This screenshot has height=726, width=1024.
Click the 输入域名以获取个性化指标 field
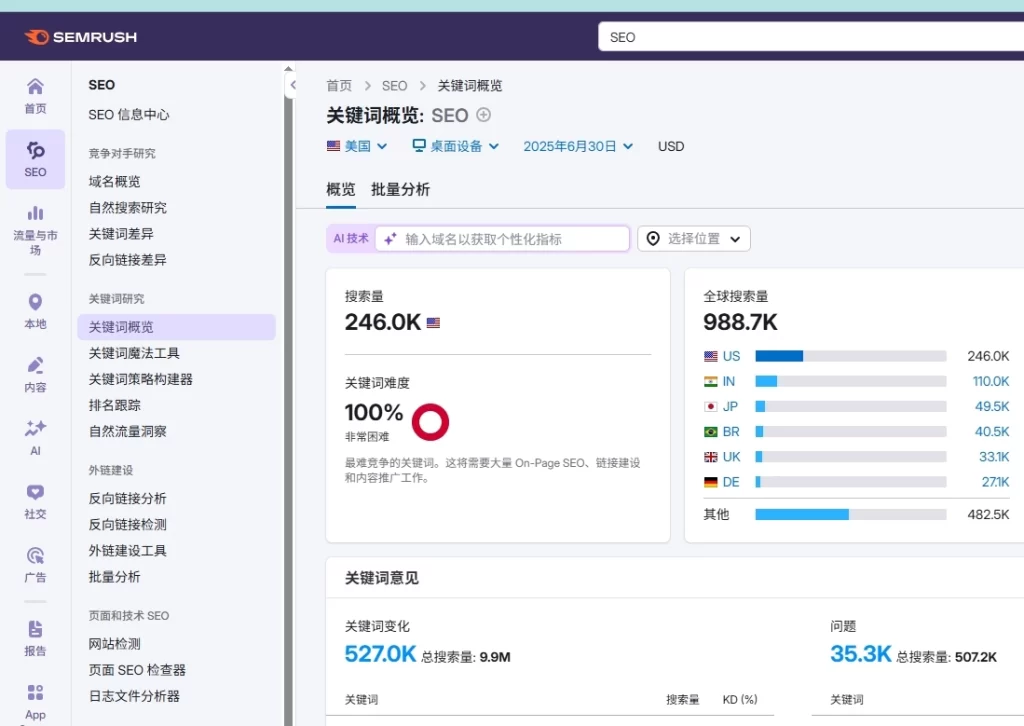[502, 239]
